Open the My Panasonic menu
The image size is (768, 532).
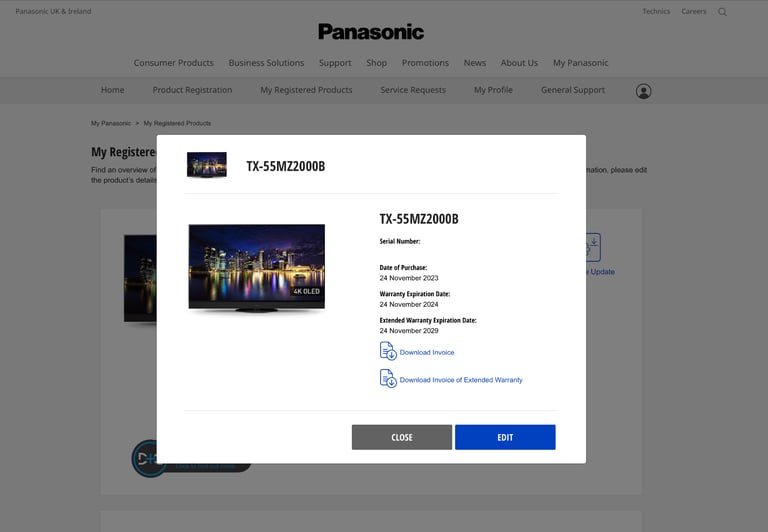coord(580,63)
